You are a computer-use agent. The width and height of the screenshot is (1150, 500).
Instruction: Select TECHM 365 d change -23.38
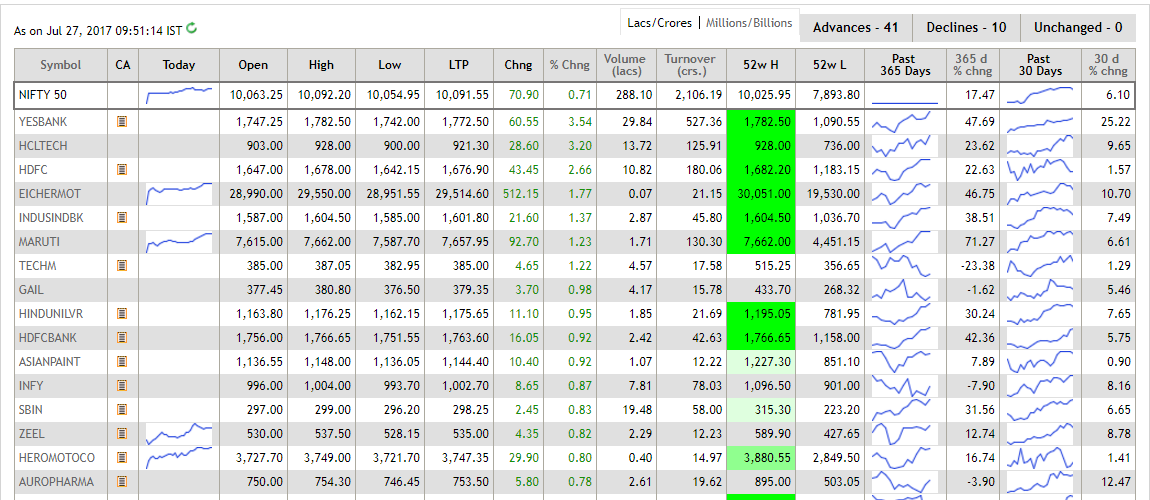978,266
